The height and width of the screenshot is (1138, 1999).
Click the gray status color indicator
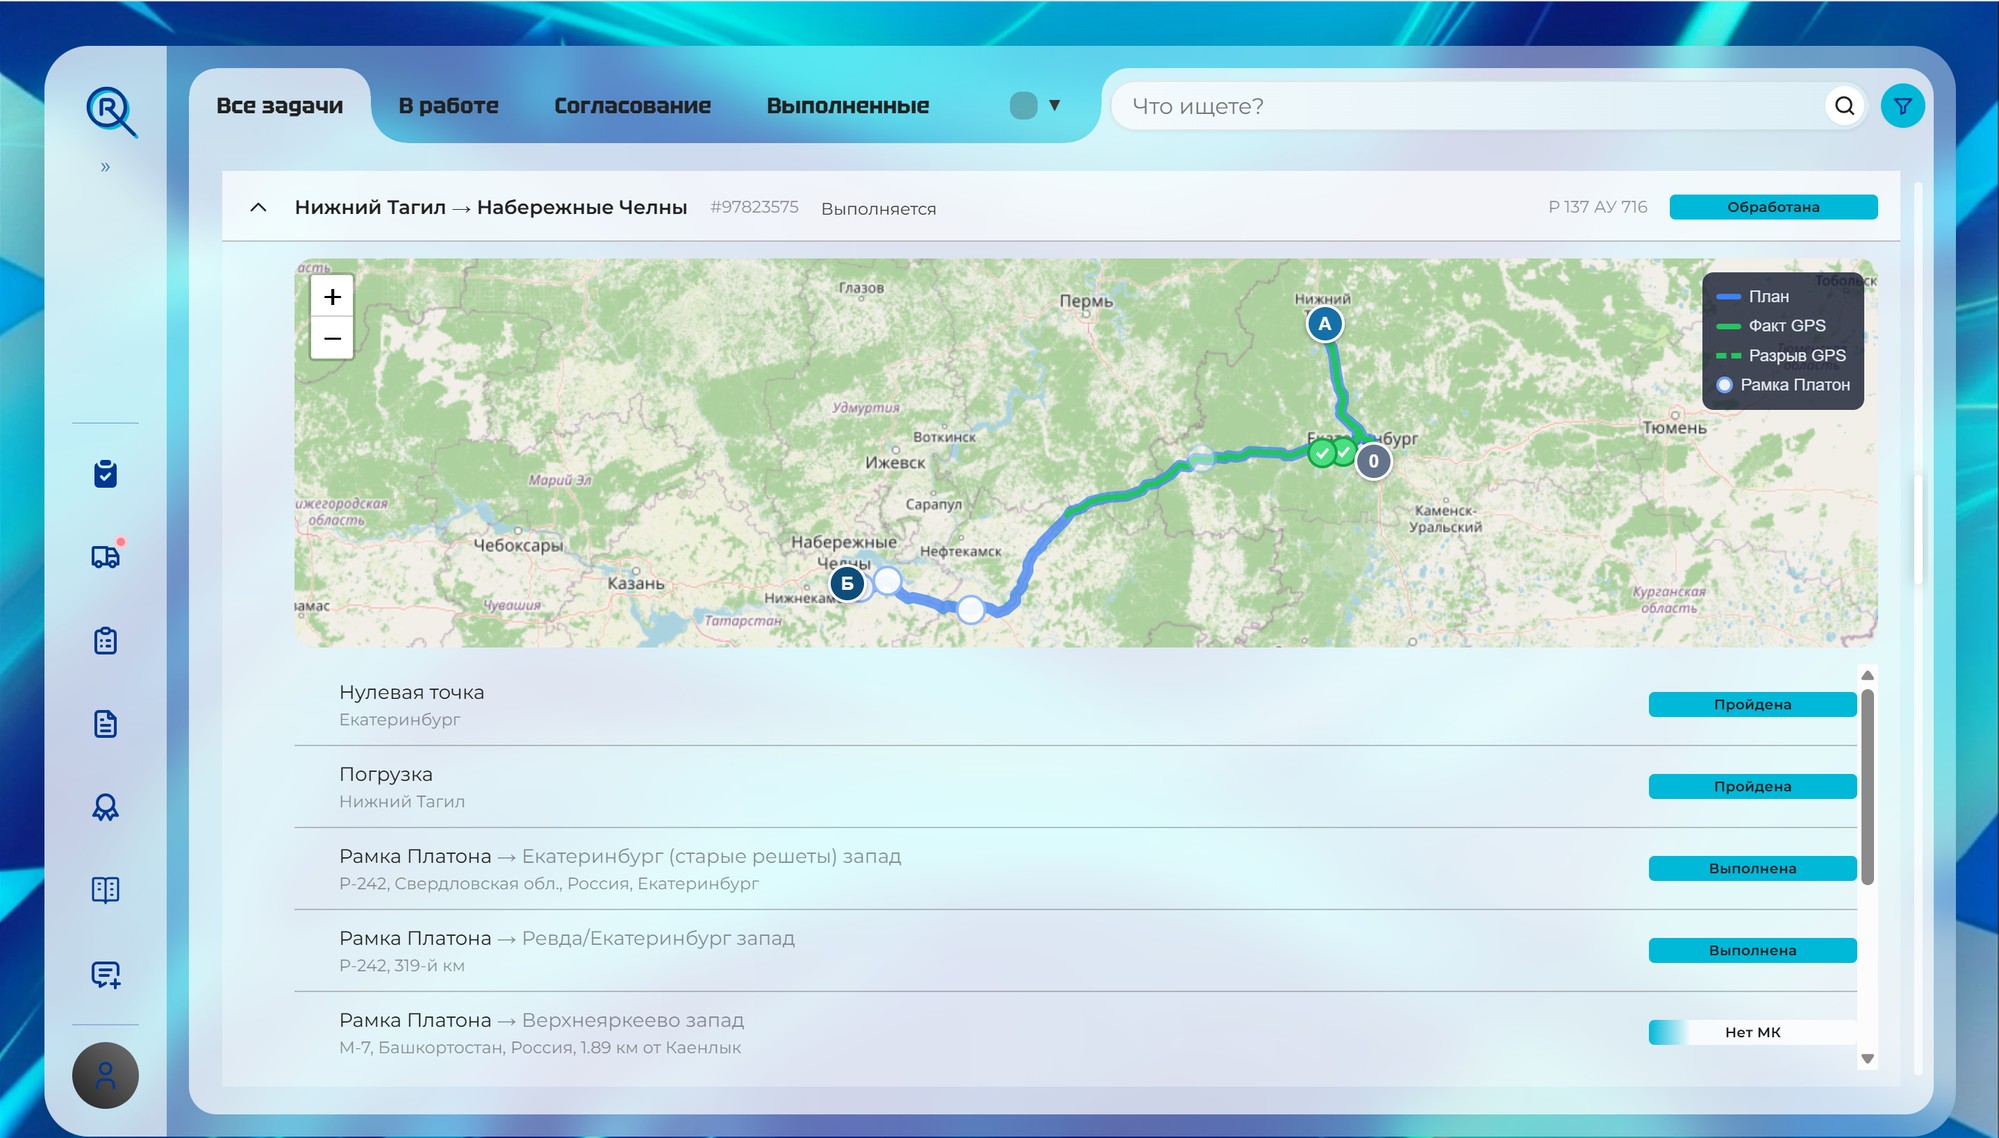pyautogui.click(x=1023, y=106)
